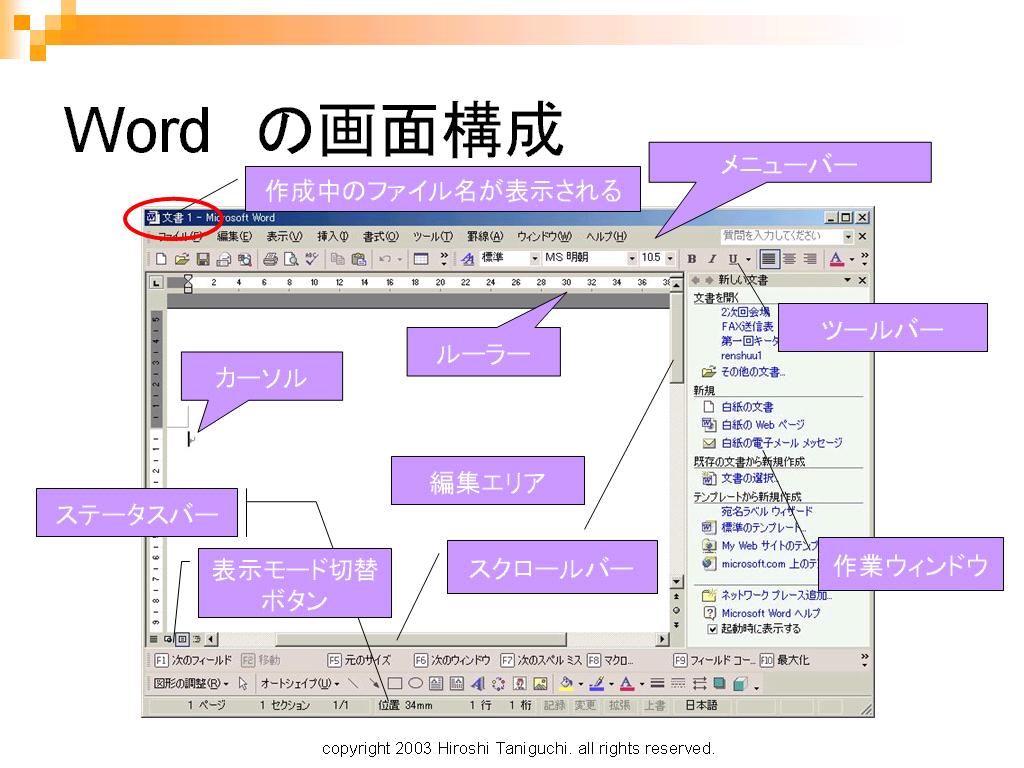Insert a diagram or organization chart

(x=498, y=683)
